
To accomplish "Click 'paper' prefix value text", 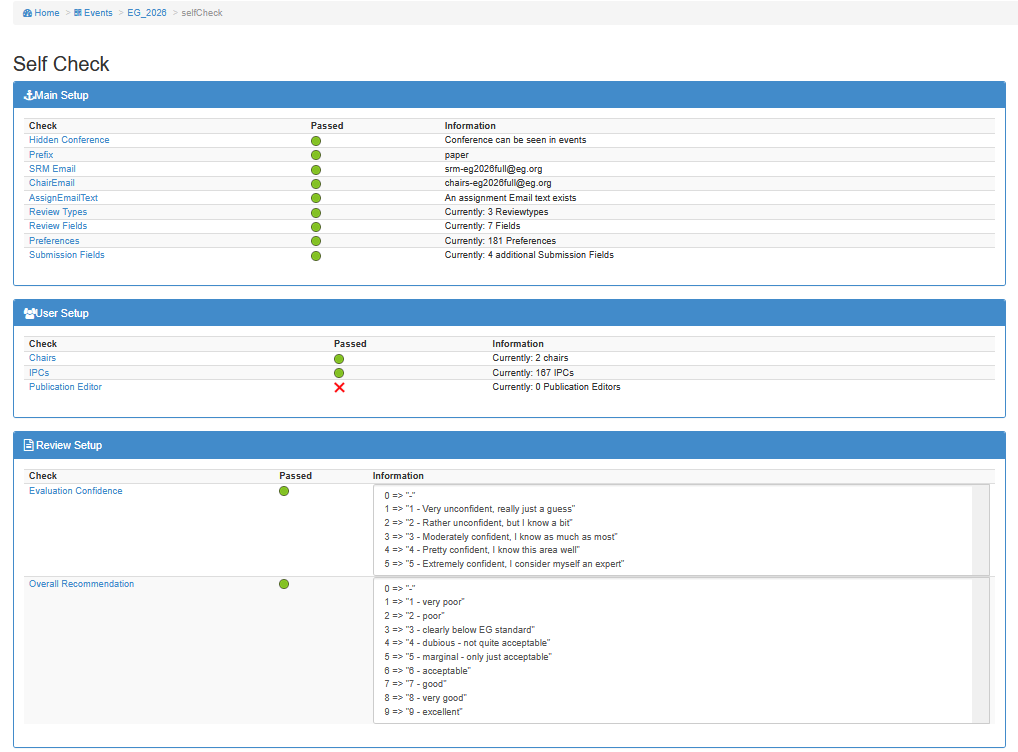I will coord(456,155).
